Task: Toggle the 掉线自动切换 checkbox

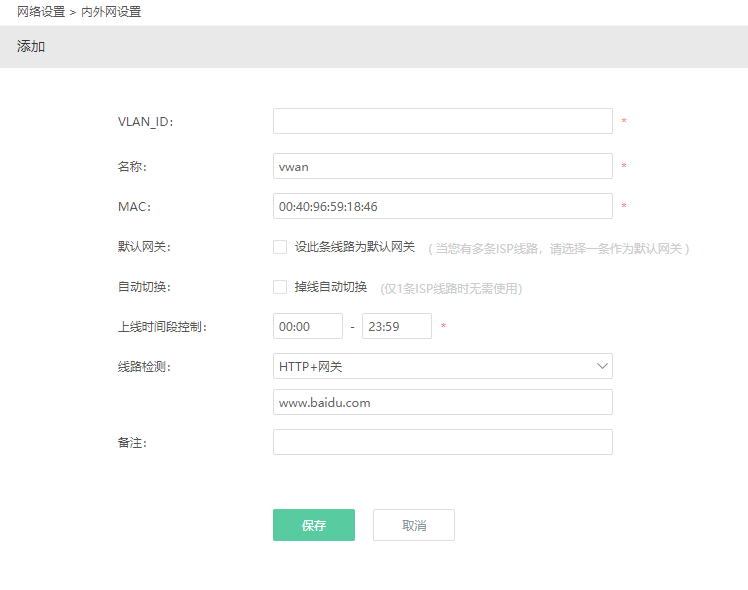Action: (x=280, y=287)
